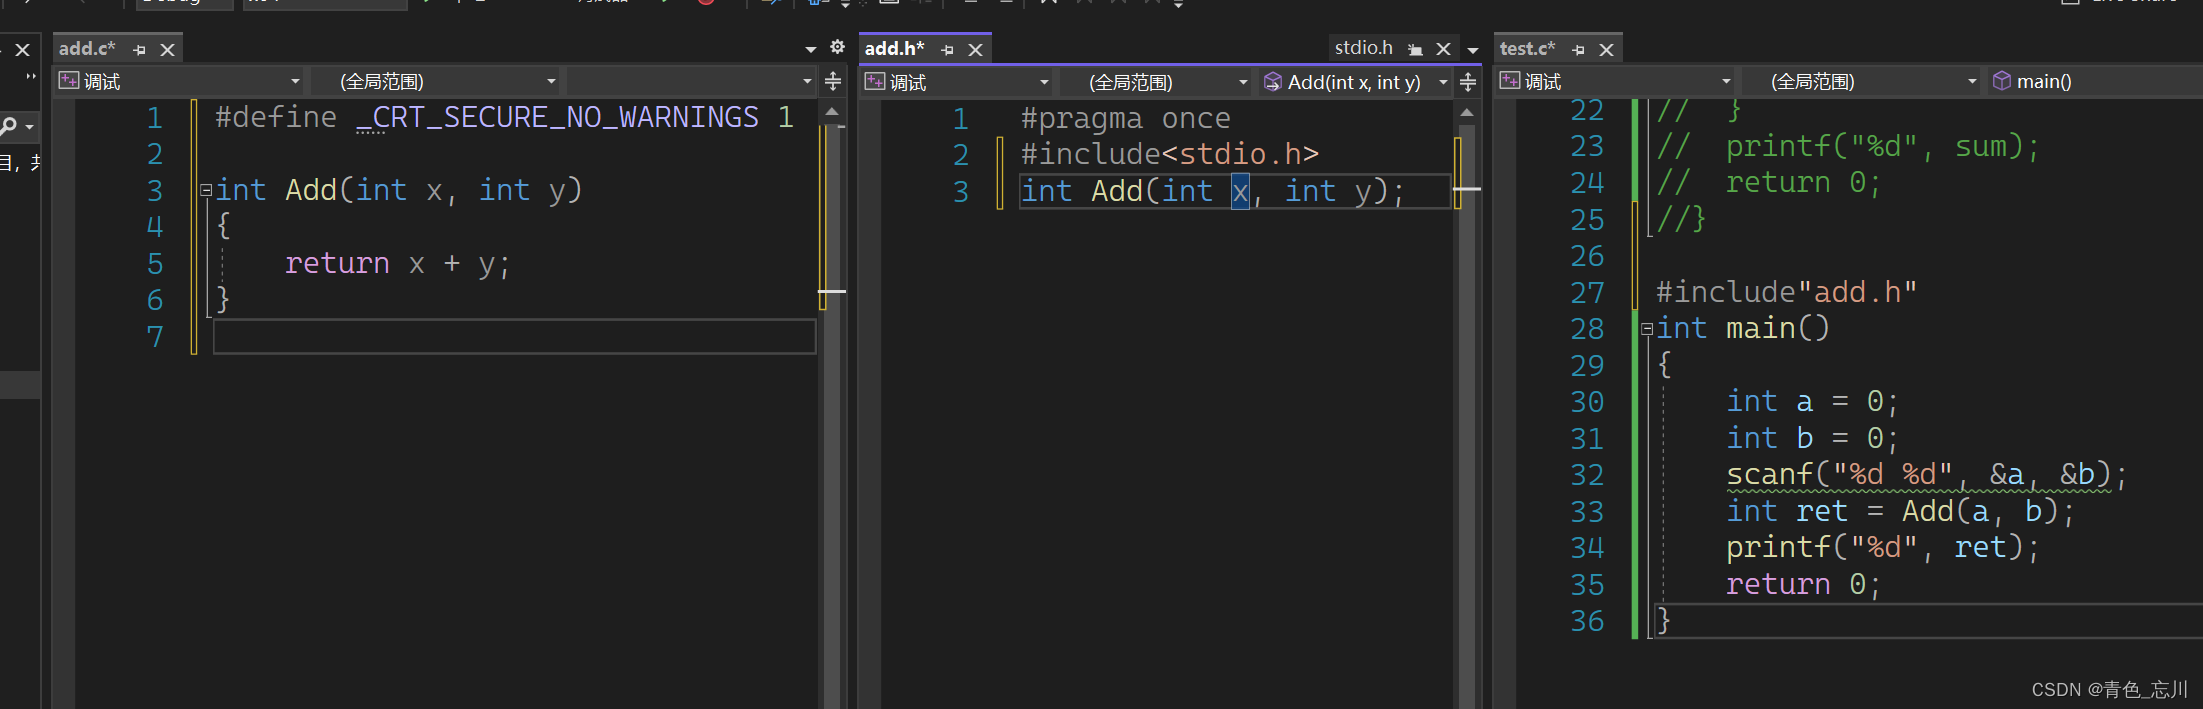Open scope dropdown (全局范围) in test.c pane
Viewport: 2203px width, 709px height.
click(1861, 81)
